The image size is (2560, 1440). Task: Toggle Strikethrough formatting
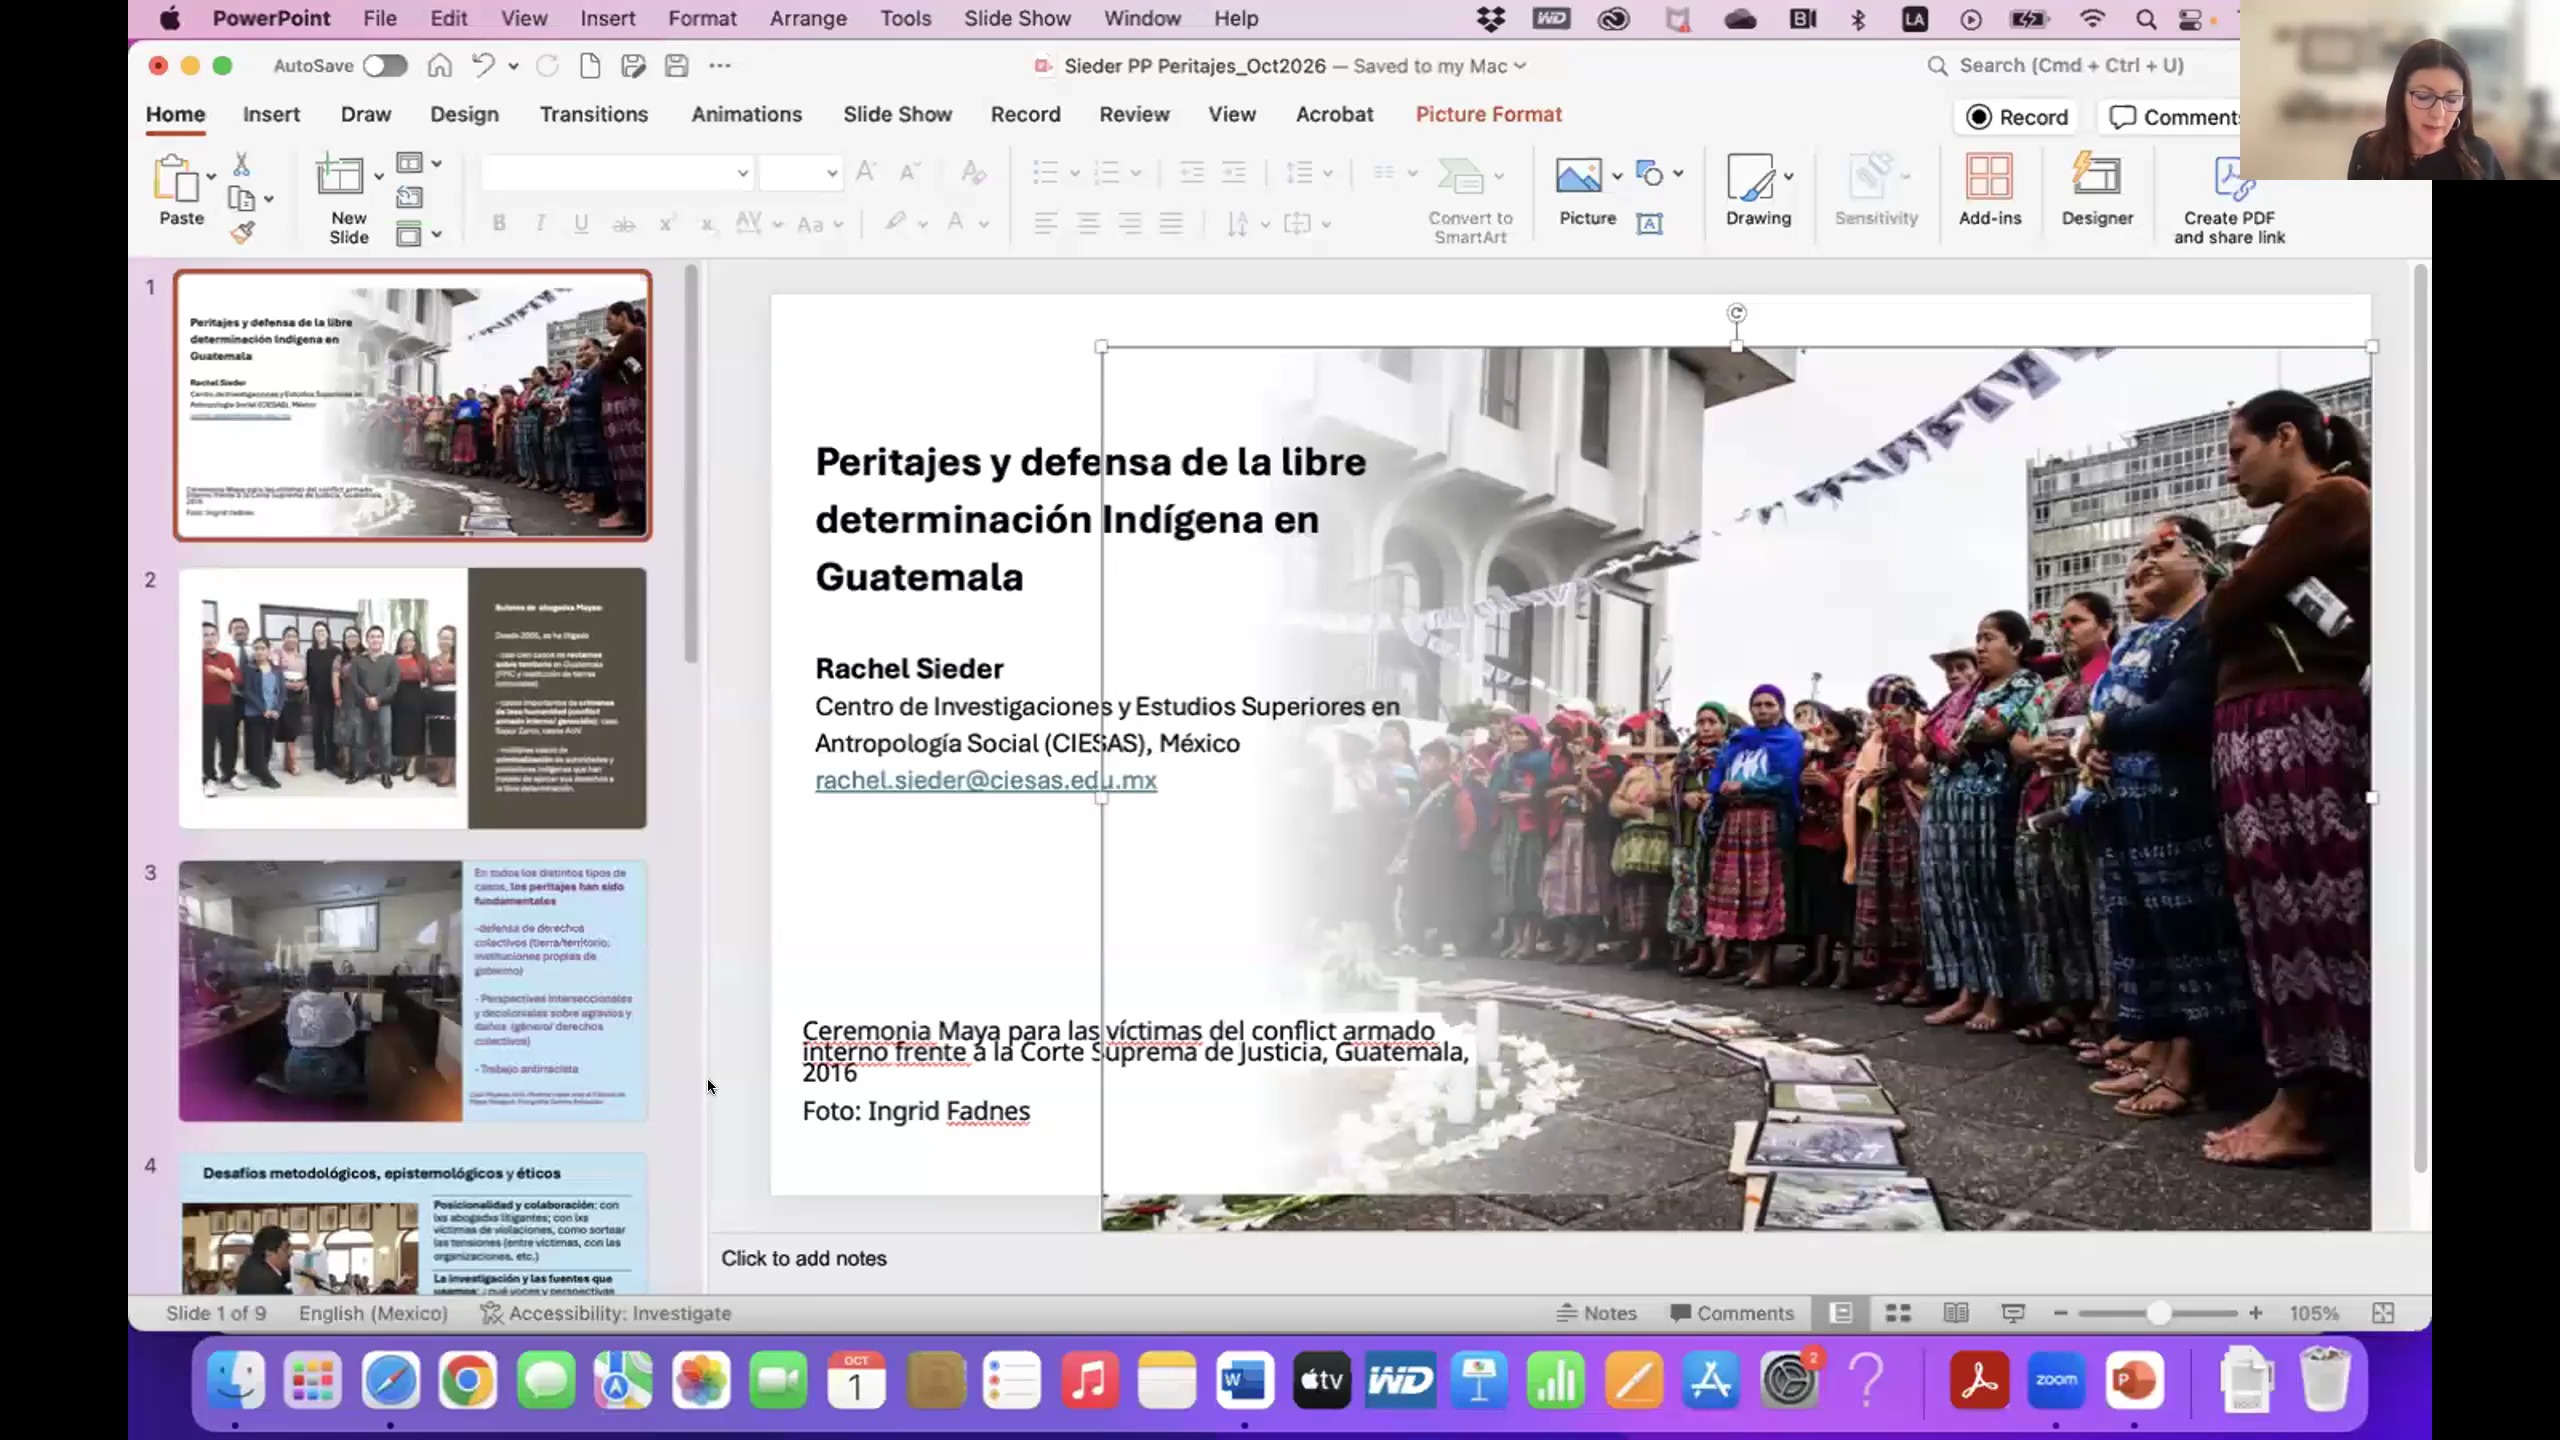pos(624,224)
